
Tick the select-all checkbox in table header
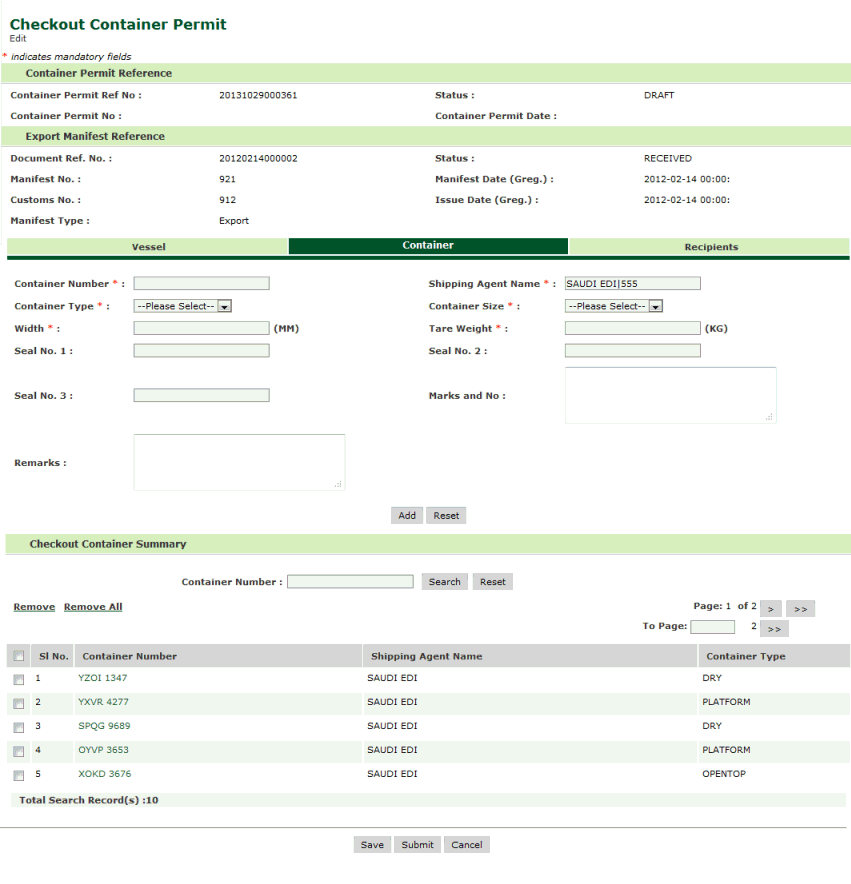pos(18,656)
